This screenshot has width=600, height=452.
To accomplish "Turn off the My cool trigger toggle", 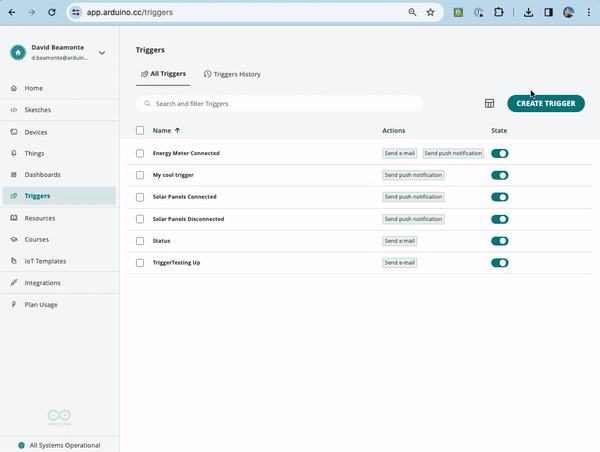I will pyautogui.click(x=500, y=175).
